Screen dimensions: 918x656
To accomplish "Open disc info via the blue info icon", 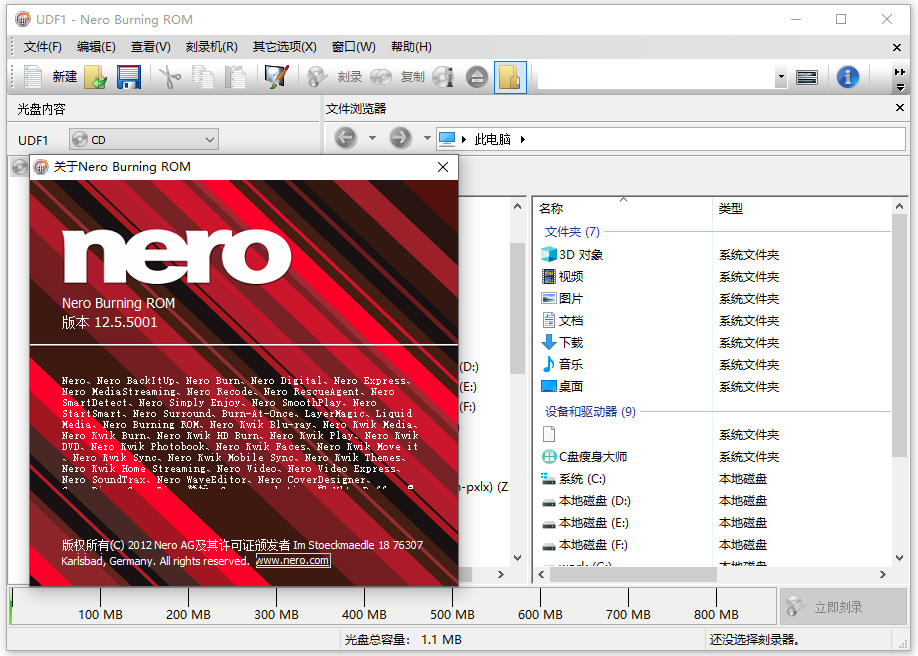I will click(847, 78).
